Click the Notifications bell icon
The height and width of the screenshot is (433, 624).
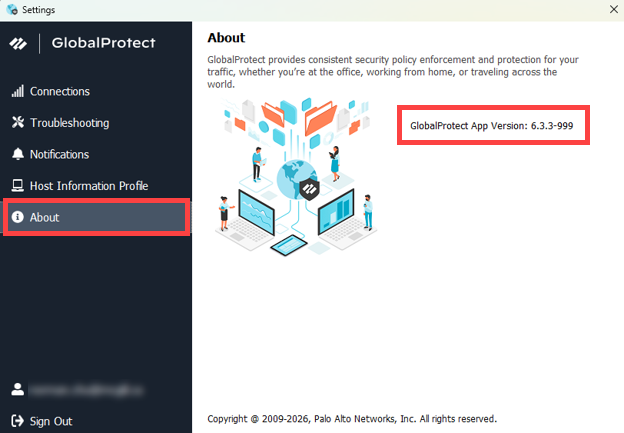pos(18,154)
